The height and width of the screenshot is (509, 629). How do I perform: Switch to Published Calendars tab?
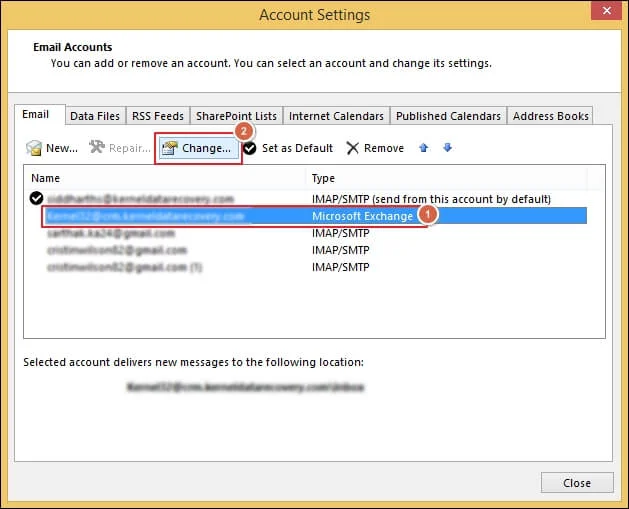coord(448,116)
